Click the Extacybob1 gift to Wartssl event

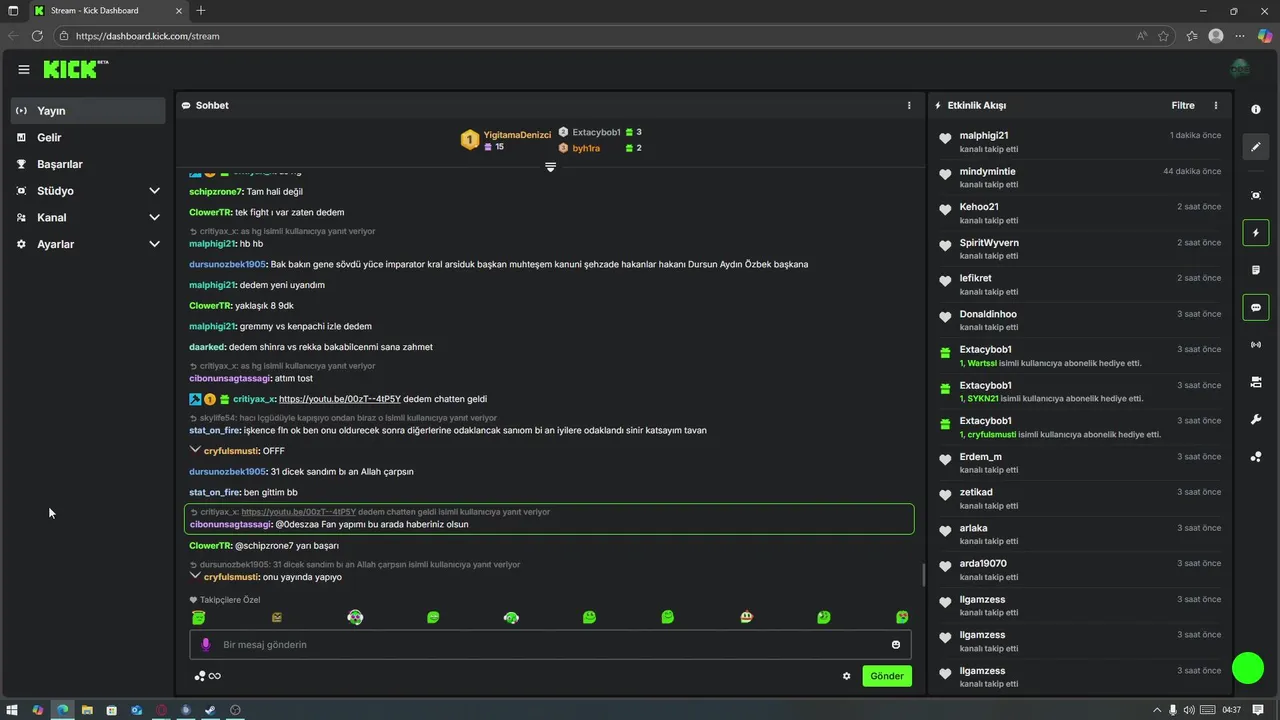(x=1080, y=356)
